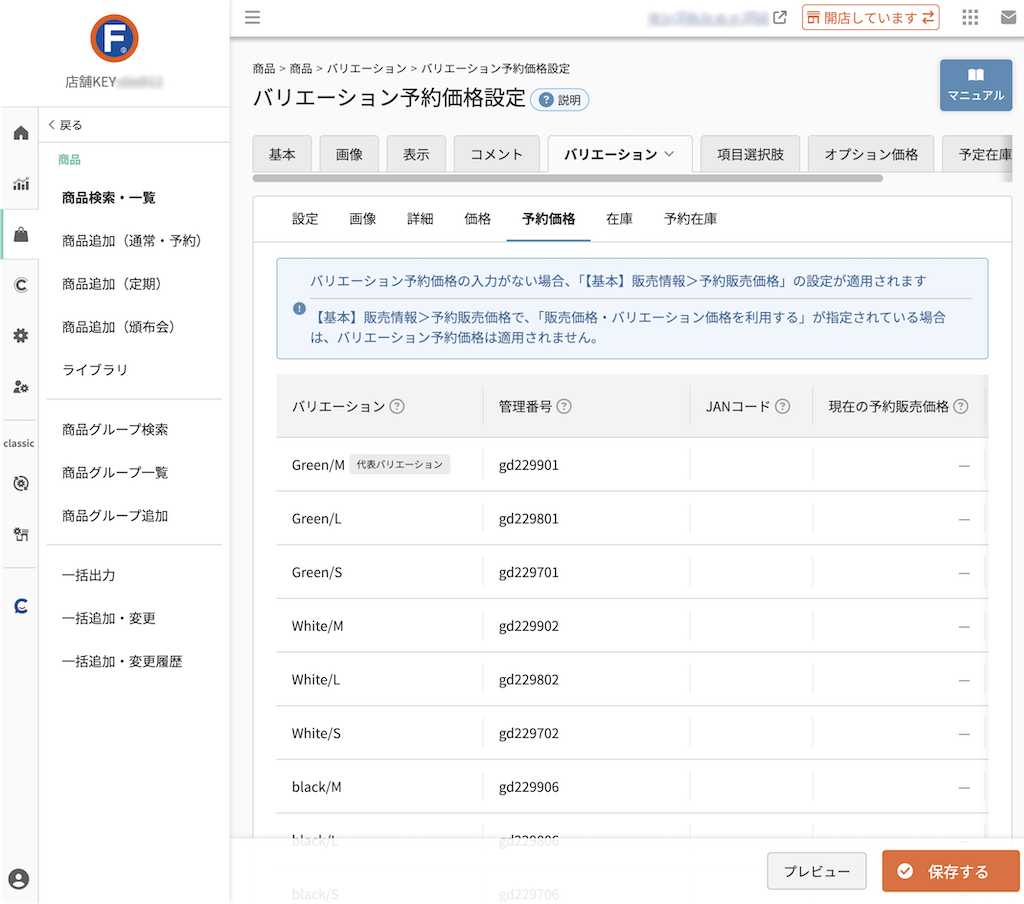This screenshot has width=1024, height=904.
Task: Switch to the top-level 画像 tab
Action: pyautogui.click(x=349, y=154)
